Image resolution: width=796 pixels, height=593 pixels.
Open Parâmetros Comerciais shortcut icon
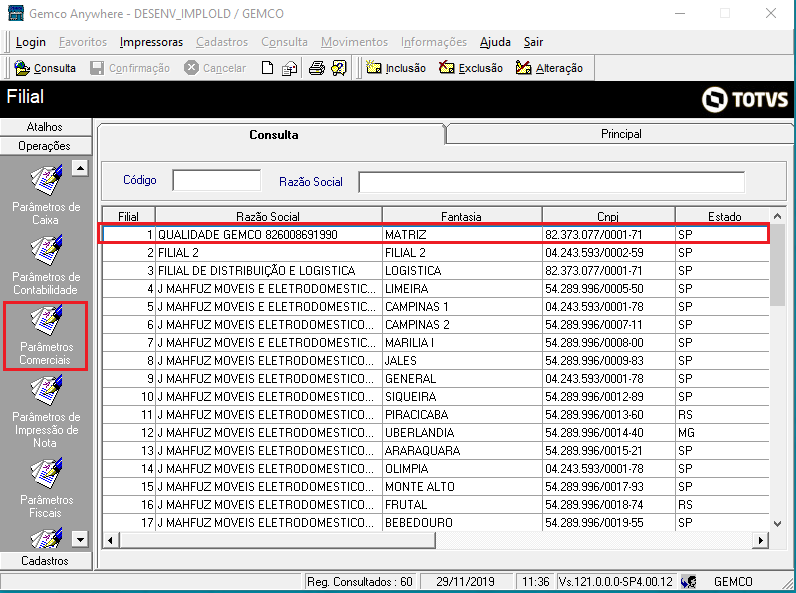(x=46, y=319)
